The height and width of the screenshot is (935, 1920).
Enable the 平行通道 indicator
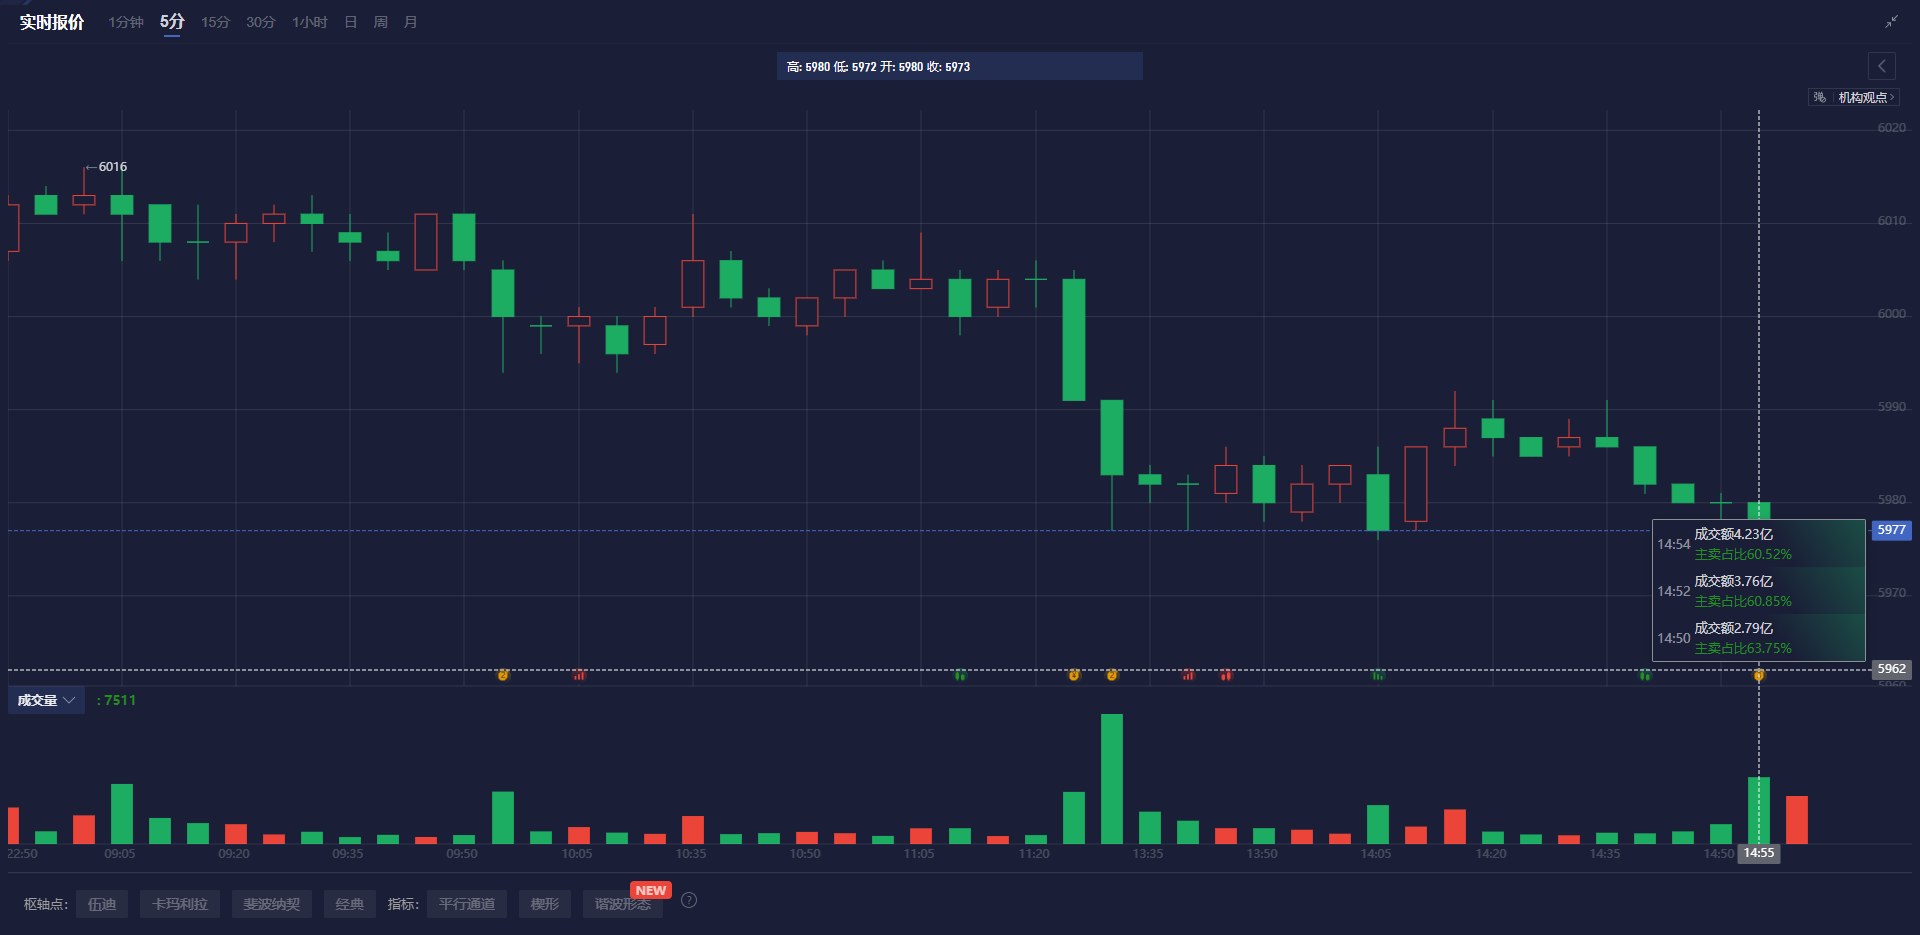coord(467,904)
